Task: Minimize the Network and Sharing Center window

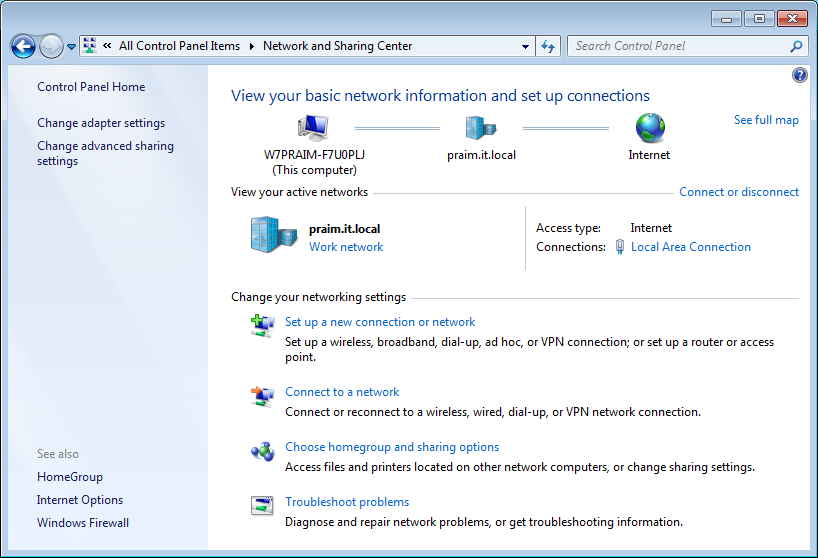Action: click(x=726, y=19)
